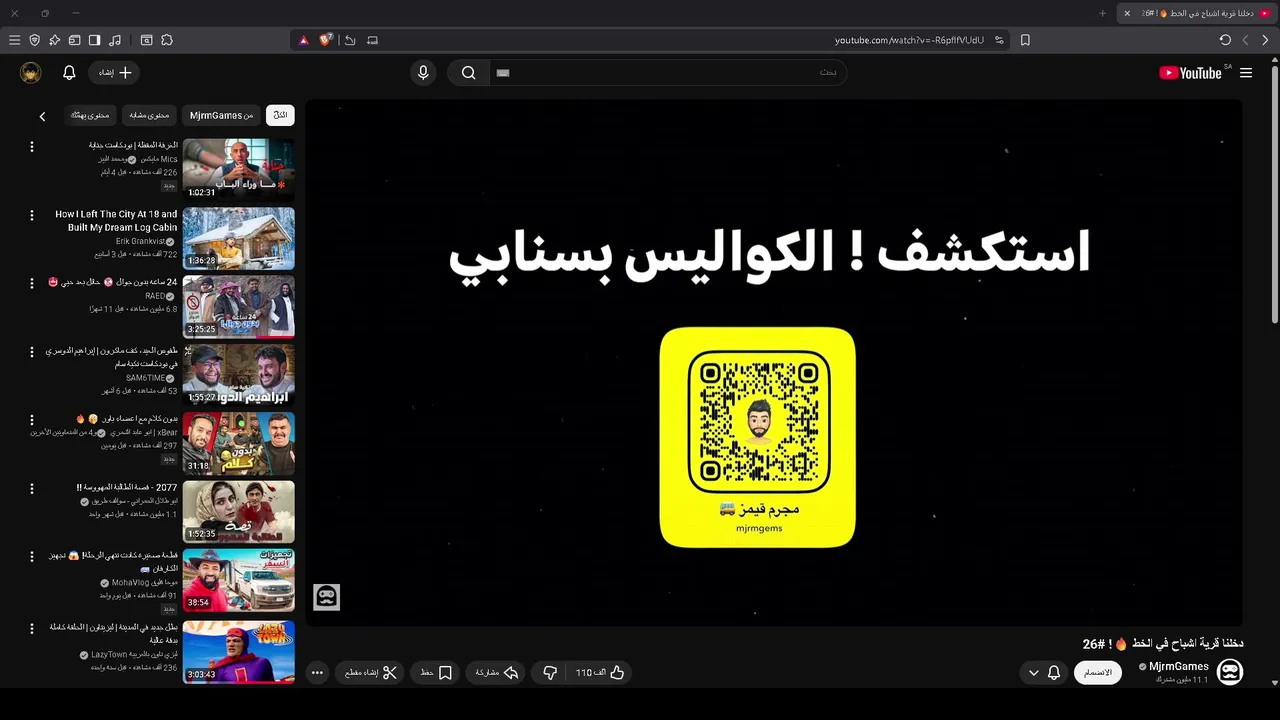Reload the page
Screen dimensions: 1280x720
pyautogui.click(x=1225, y=40)
